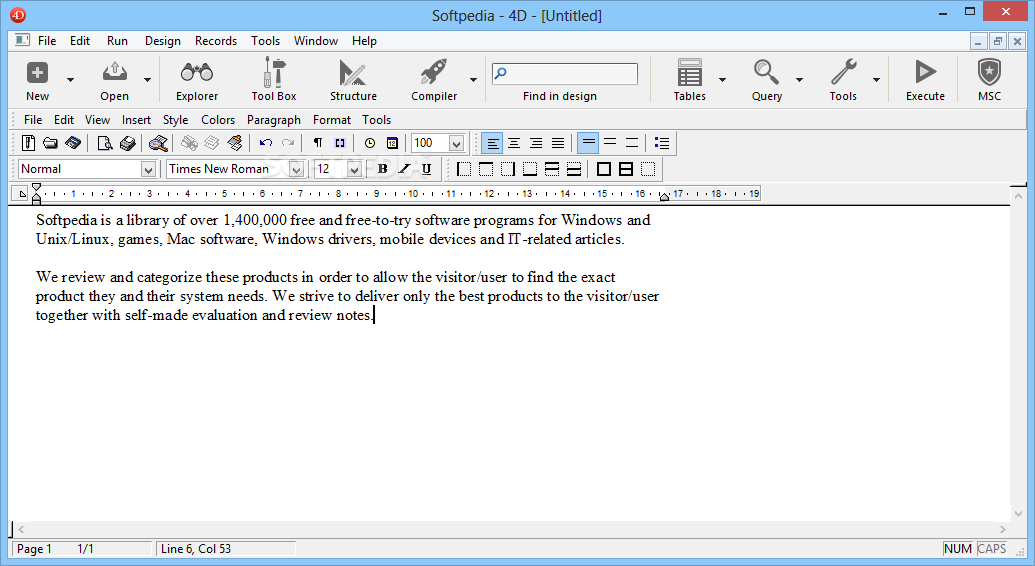This screenshot has width=1035, height=566.
Task: Open the font size 12 dropdown
Action: click(x=354, y=170)
